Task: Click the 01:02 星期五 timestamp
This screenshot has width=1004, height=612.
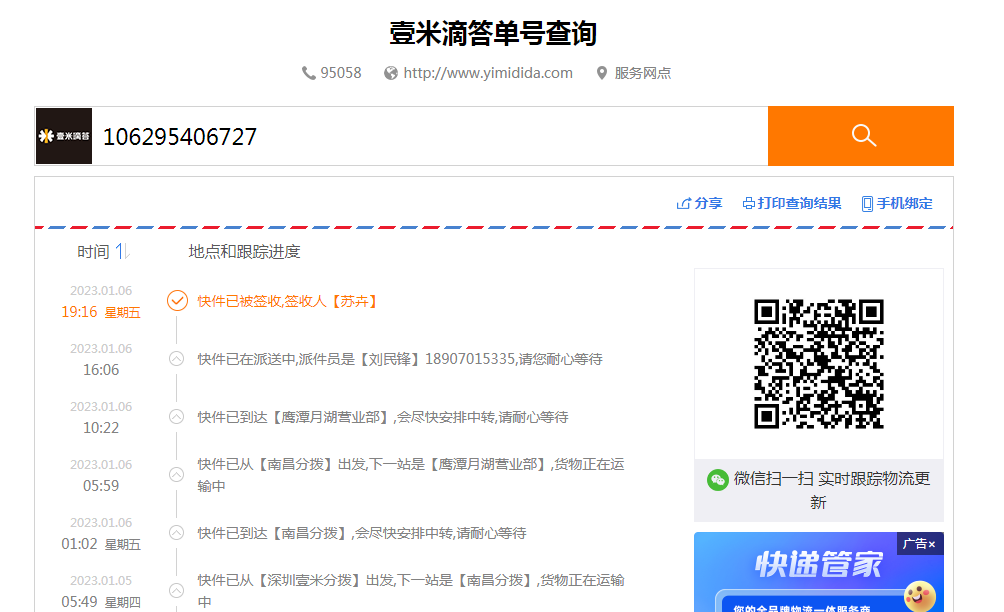Action: (101, 544)
